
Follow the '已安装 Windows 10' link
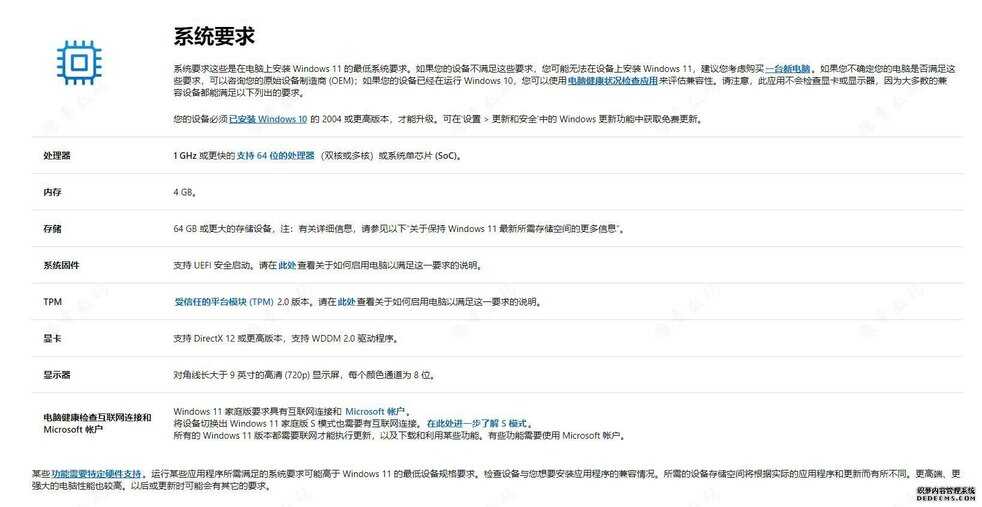(268, 119)
